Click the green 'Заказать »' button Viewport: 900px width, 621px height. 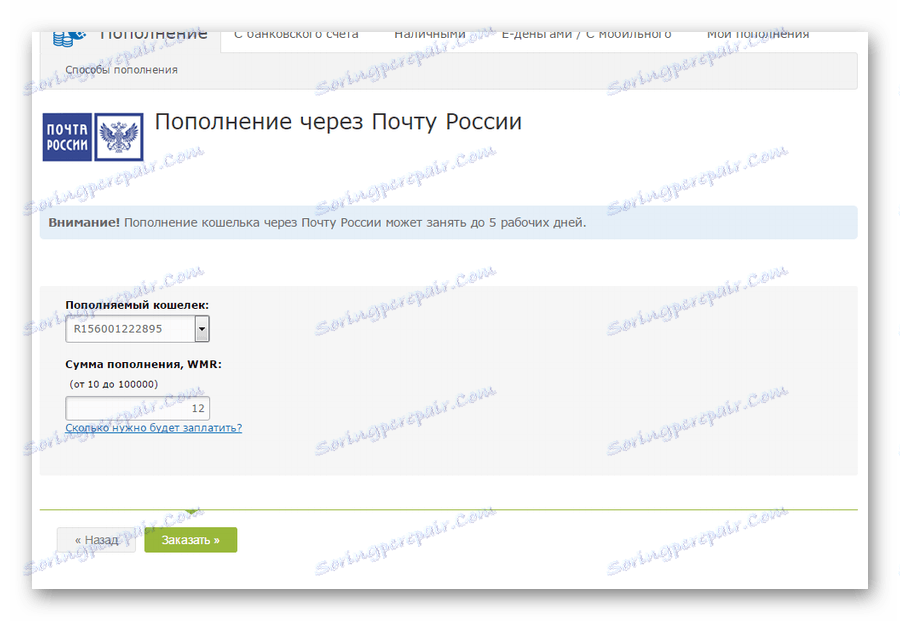(x=191, y=540)
